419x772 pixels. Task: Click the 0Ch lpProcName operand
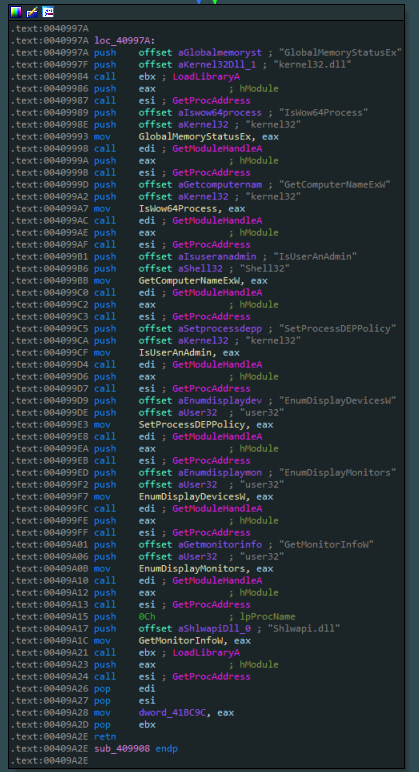(147, 616)
